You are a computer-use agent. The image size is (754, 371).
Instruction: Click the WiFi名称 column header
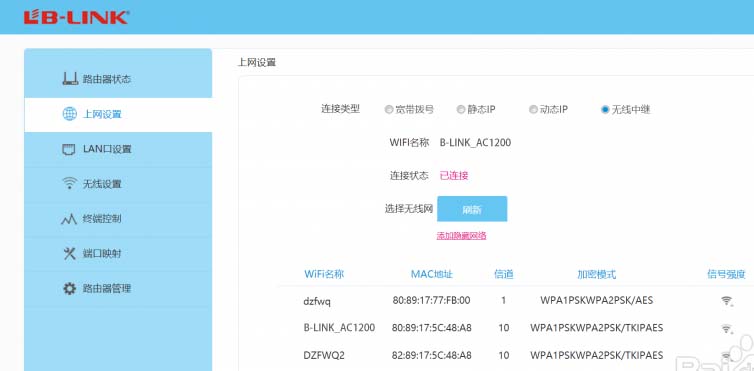324,274
